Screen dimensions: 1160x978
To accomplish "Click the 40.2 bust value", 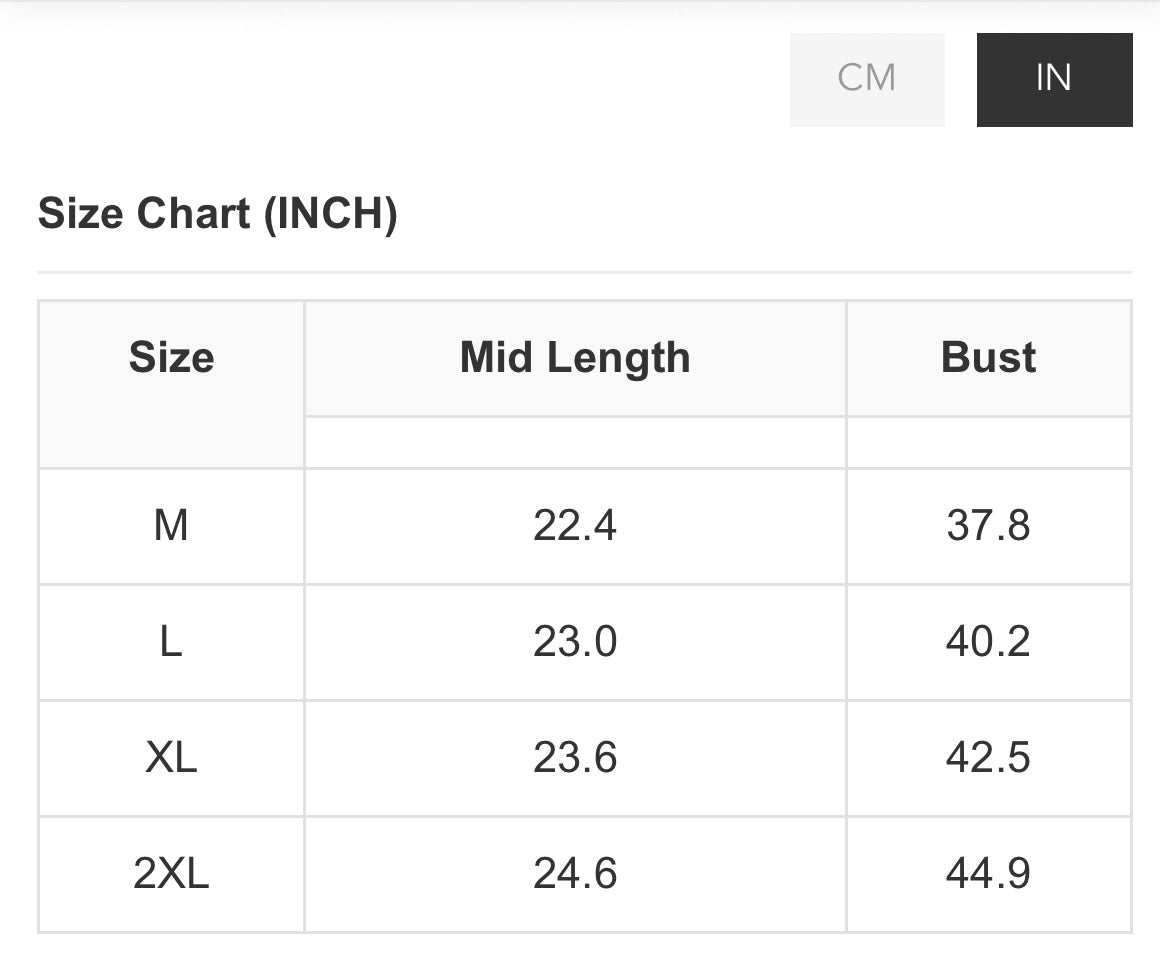I will click(x=988, y=641).
